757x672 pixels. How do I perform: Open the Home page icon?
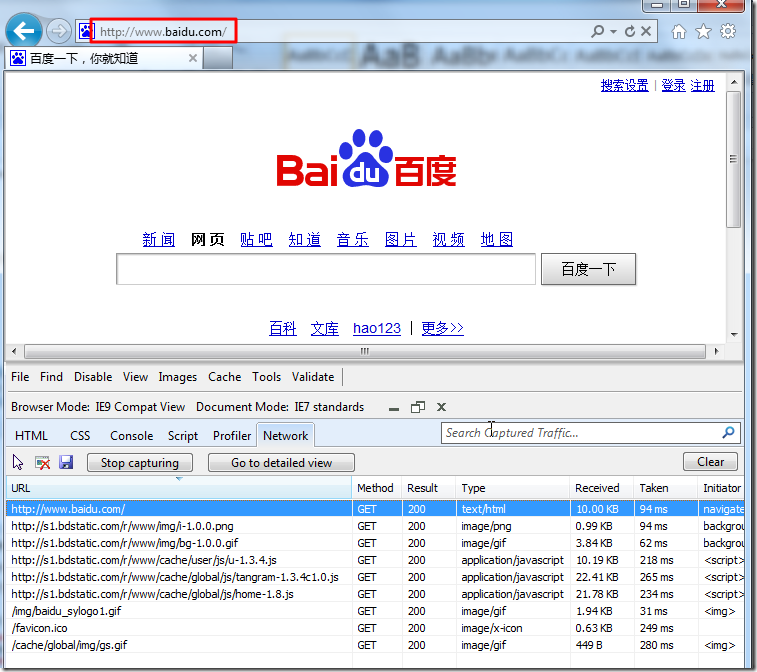[679, 31]
